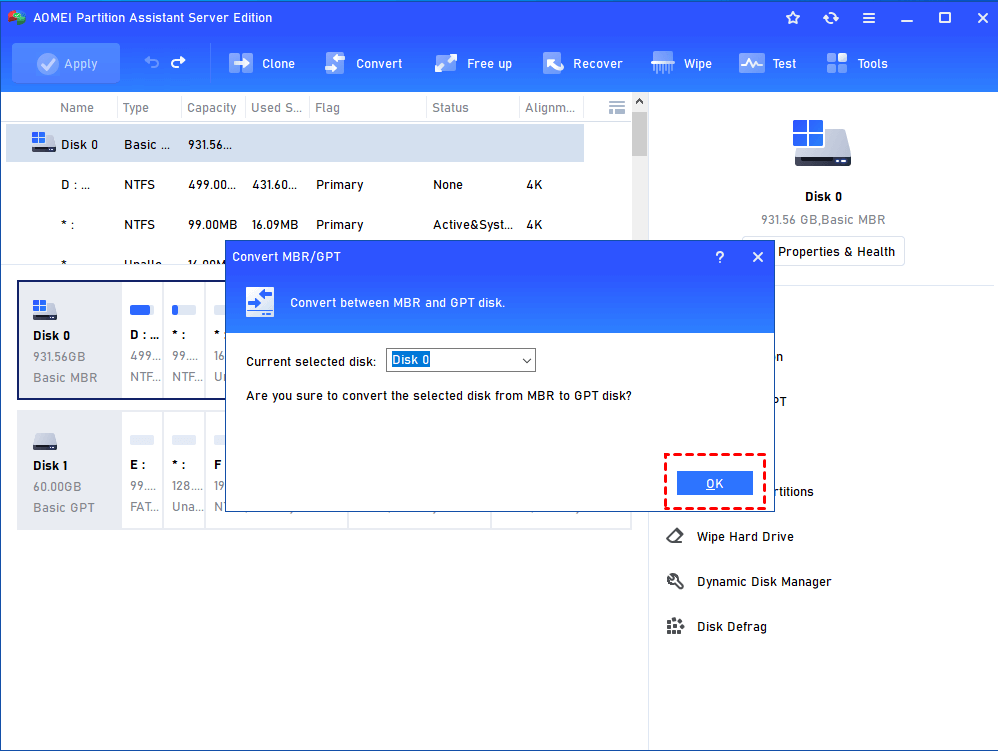Open the Free up menu
This screenshot has height=751, width=998.
tap(473, 63)
